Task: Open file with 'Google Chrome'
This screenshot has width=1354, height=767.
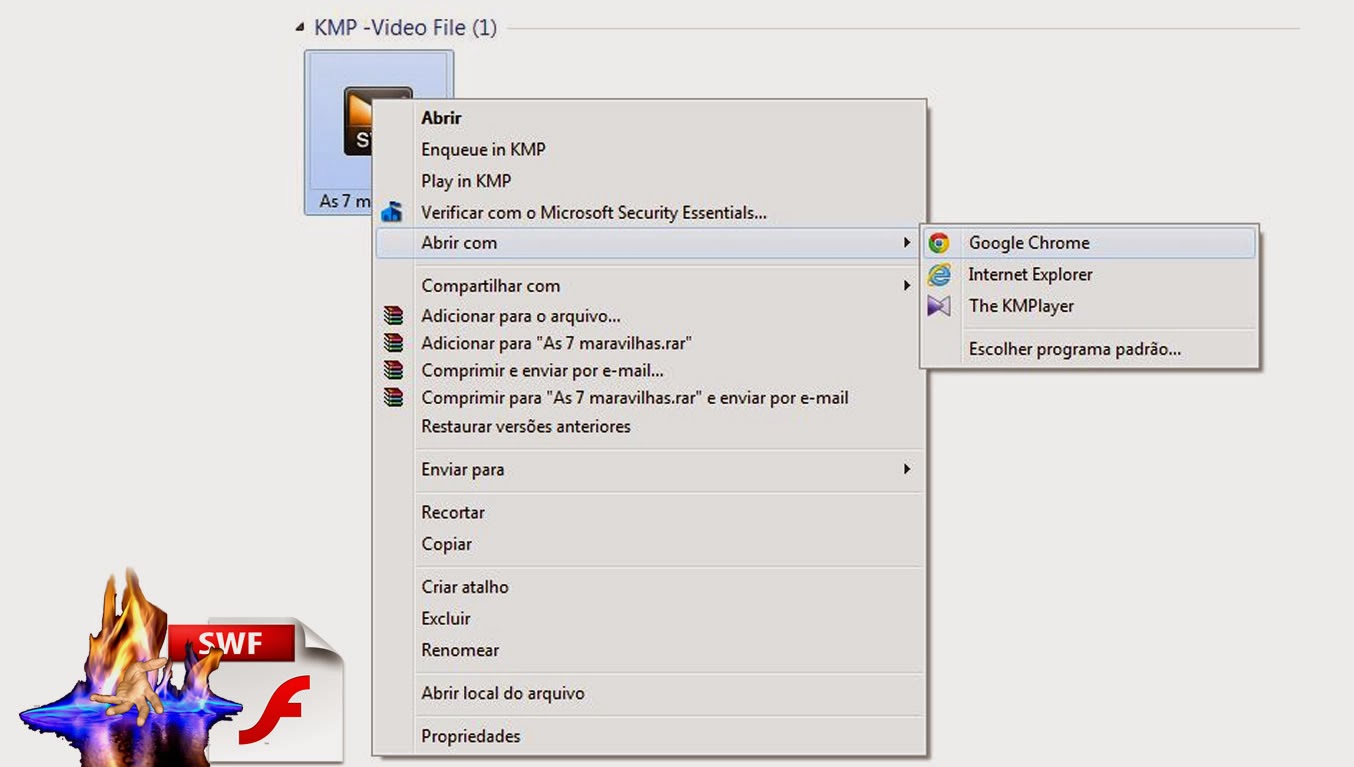Action: [x=1088, y=243]
